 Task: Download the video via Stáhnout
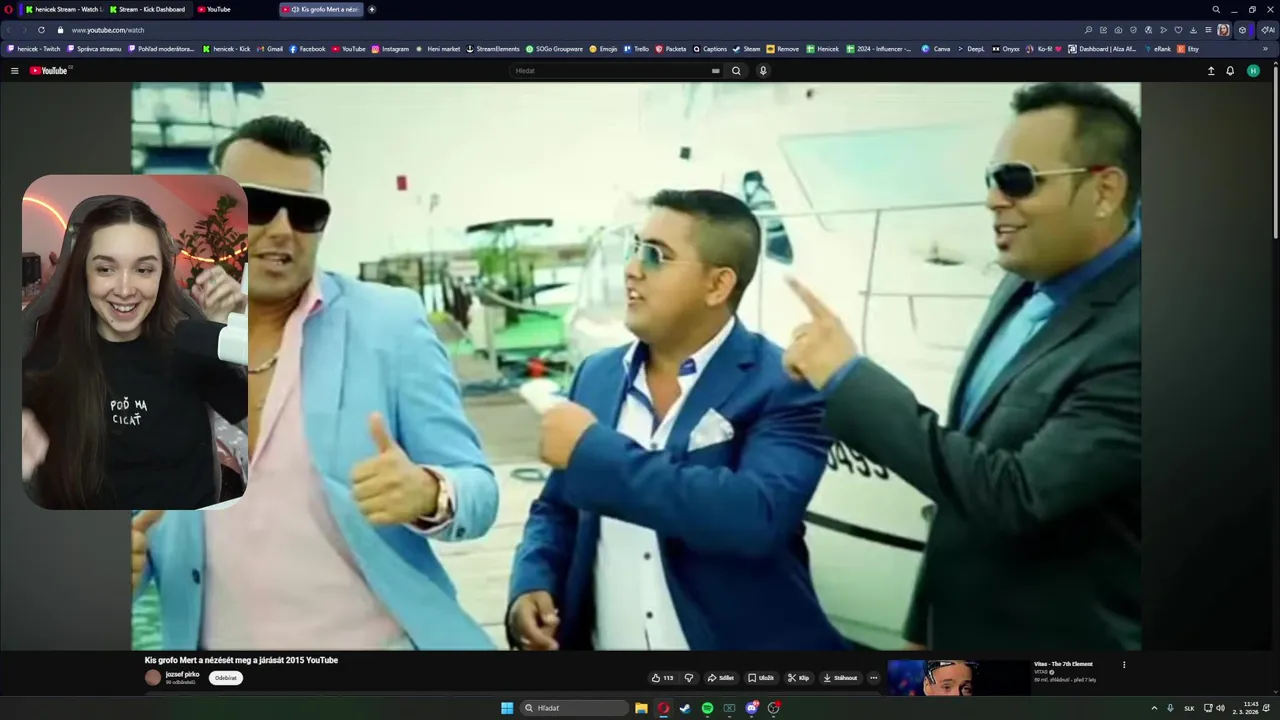tap(841, 678)
